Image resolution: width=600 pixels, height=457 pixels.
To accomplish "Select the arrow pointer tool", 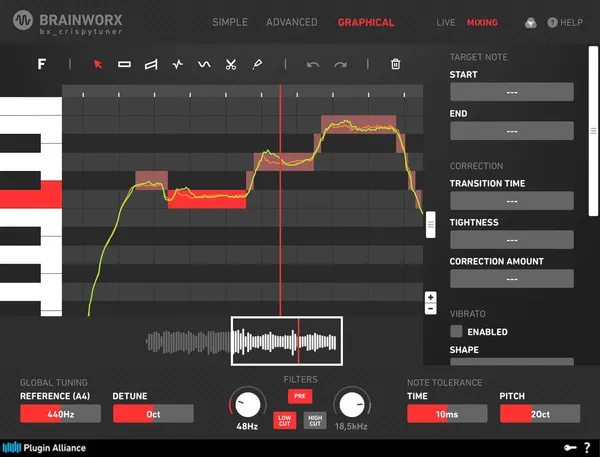I will 98,64.
